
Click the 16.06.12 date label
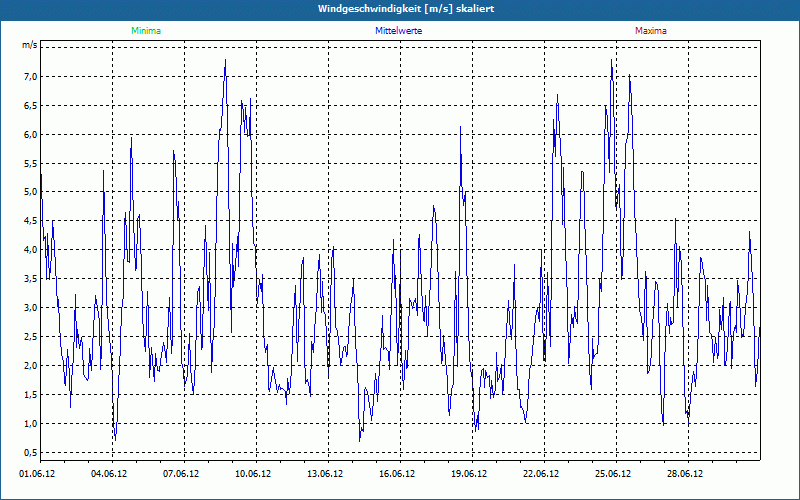point(397,474)
